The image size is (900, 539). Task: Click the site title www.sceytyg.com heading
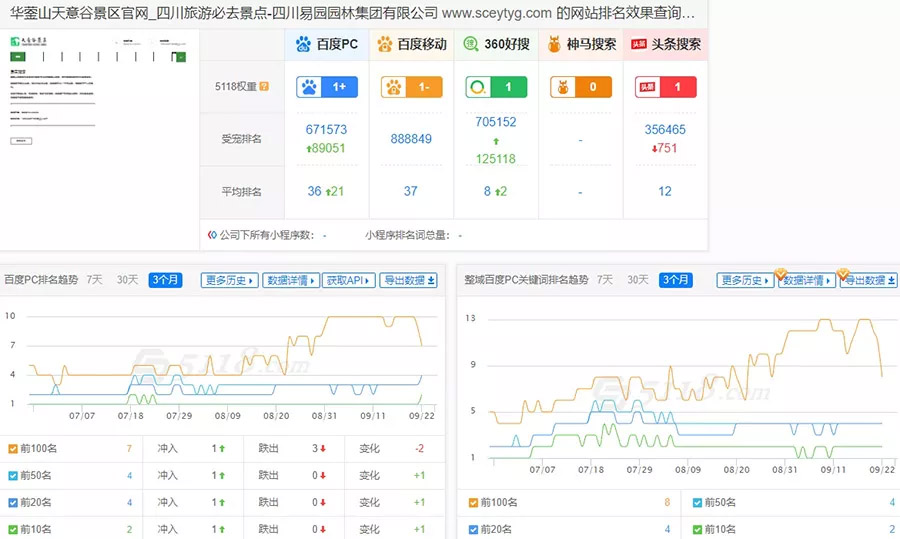click(x=352, y=13)
